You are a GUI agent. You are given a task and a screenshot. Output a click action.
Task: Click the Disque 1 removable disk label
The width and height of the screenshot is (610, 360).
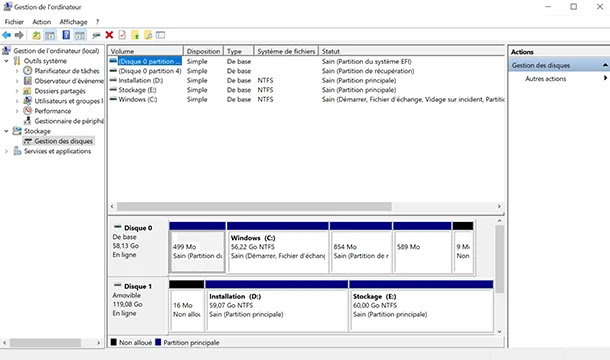click(138, 286)
